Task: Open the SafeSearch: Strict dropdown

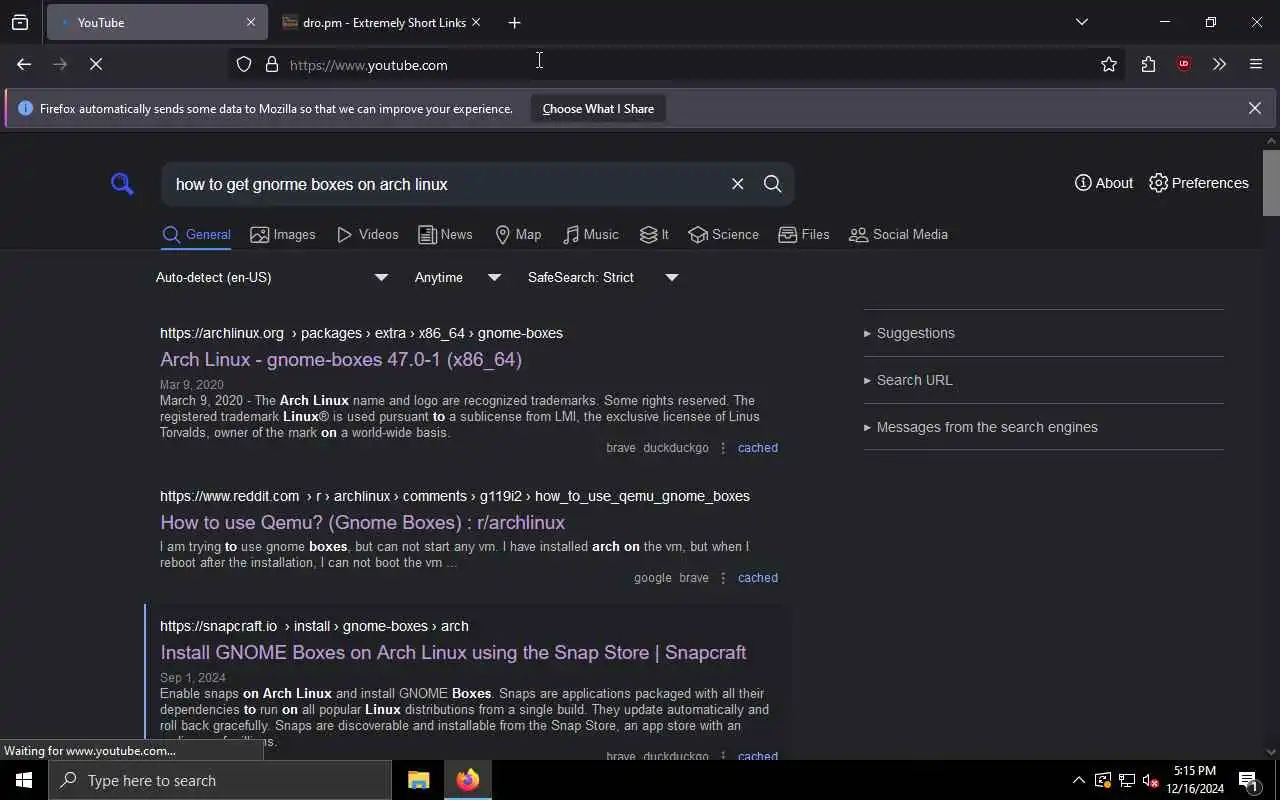Action: (603, 277)
